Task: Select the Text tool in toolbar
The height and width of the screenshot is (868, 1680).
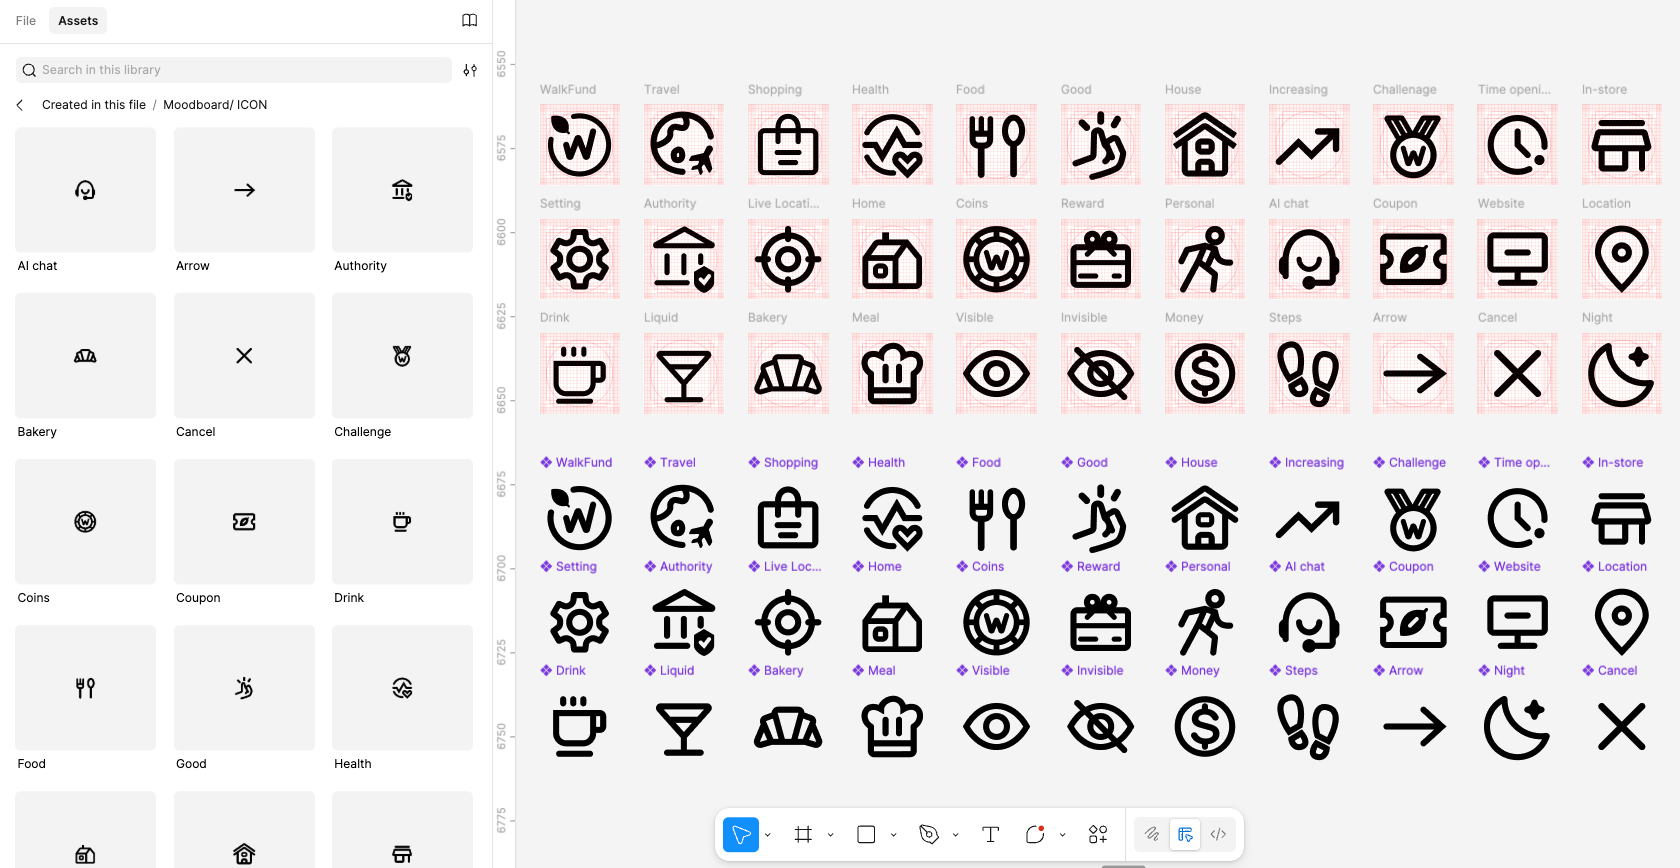Action: (991, 834)
